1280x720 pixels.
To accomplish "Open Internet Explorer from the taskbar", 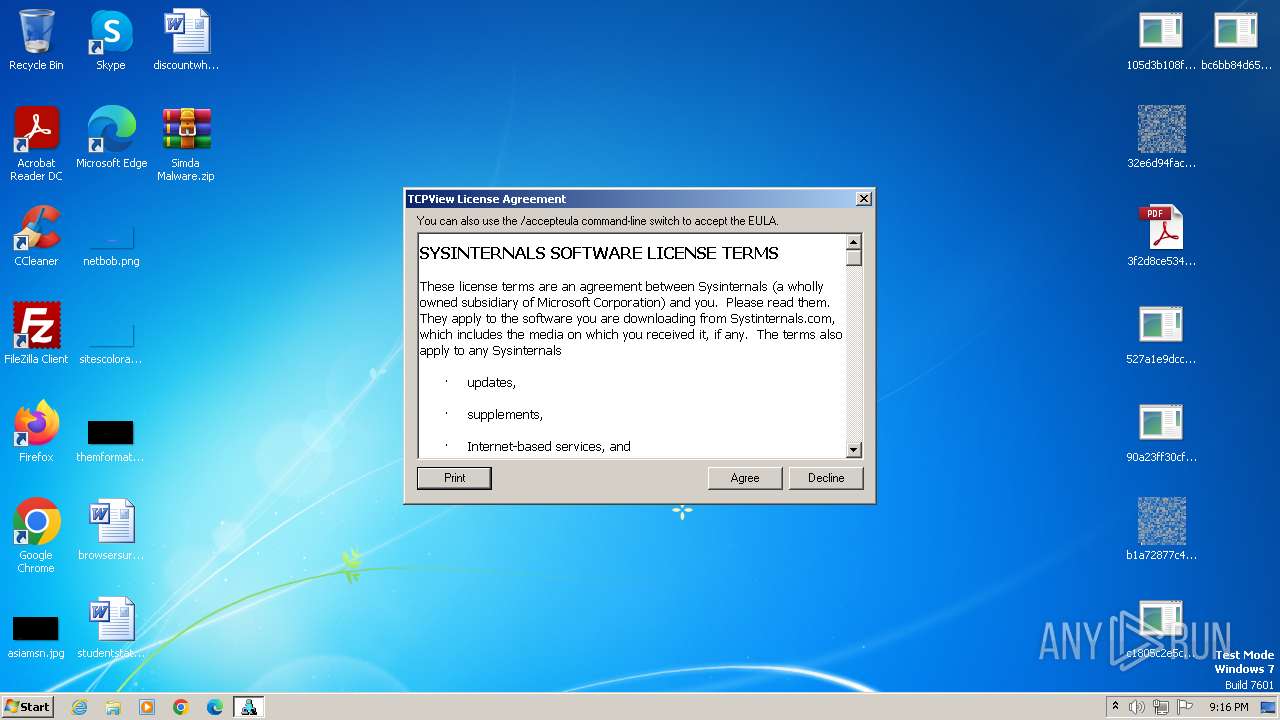I will (79, 707).
